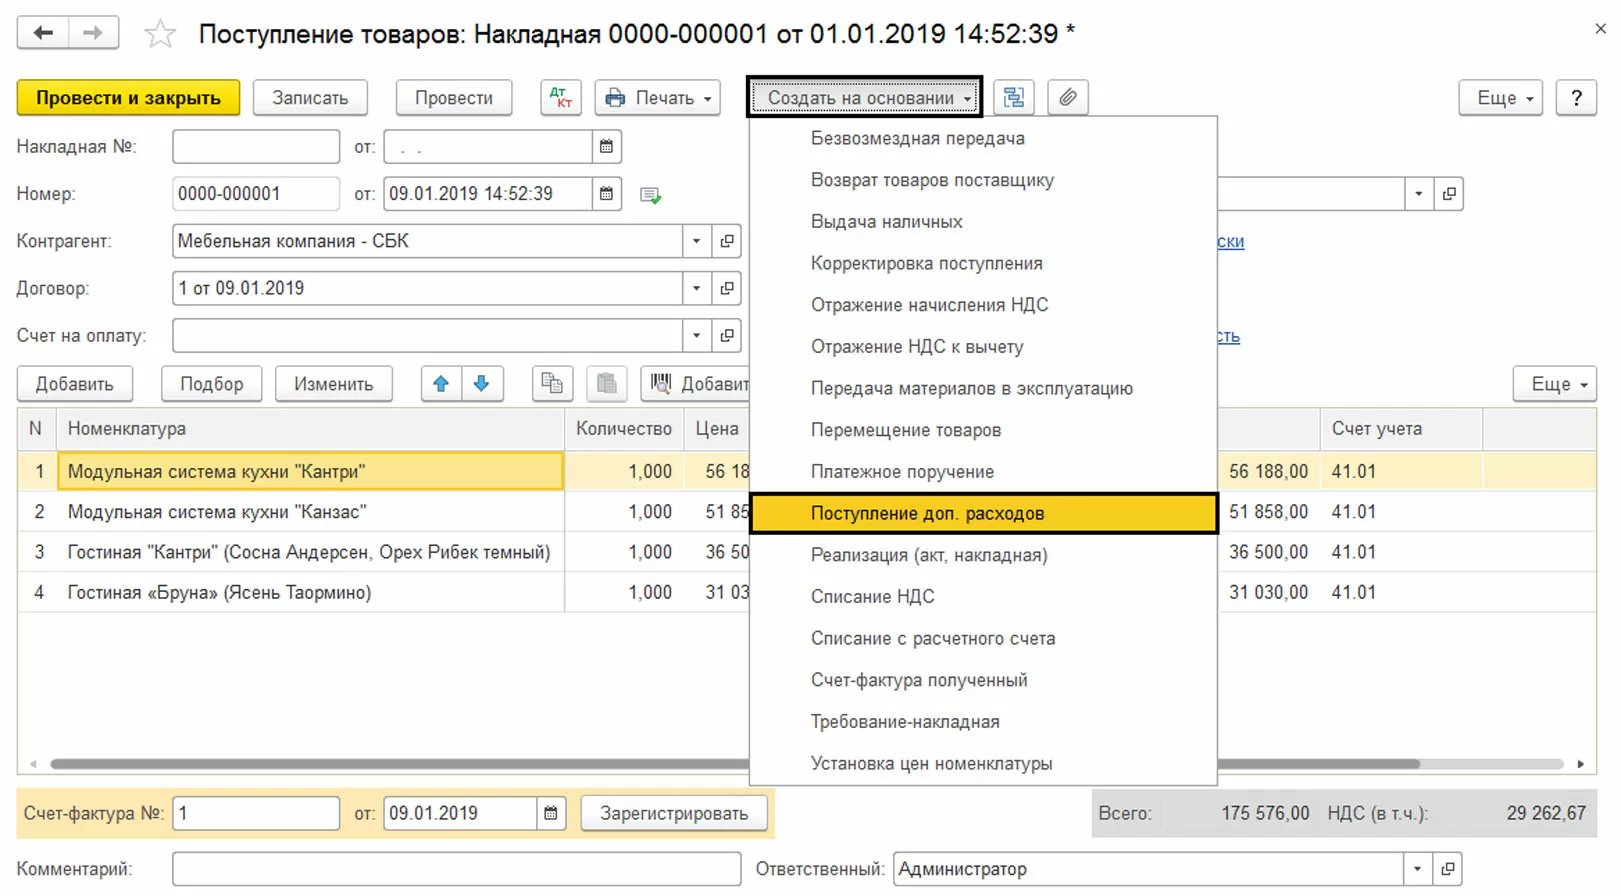Open the Печать dropdown menu

pyautogui.click(x=658, y=98)
